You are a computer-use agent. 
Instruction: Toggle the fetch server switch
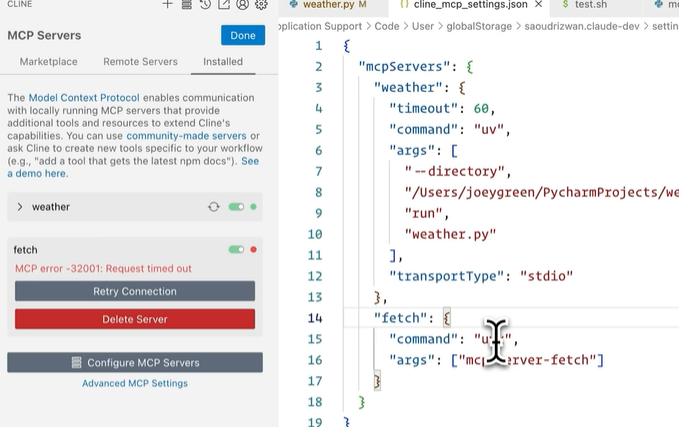[x=236, y=249]
